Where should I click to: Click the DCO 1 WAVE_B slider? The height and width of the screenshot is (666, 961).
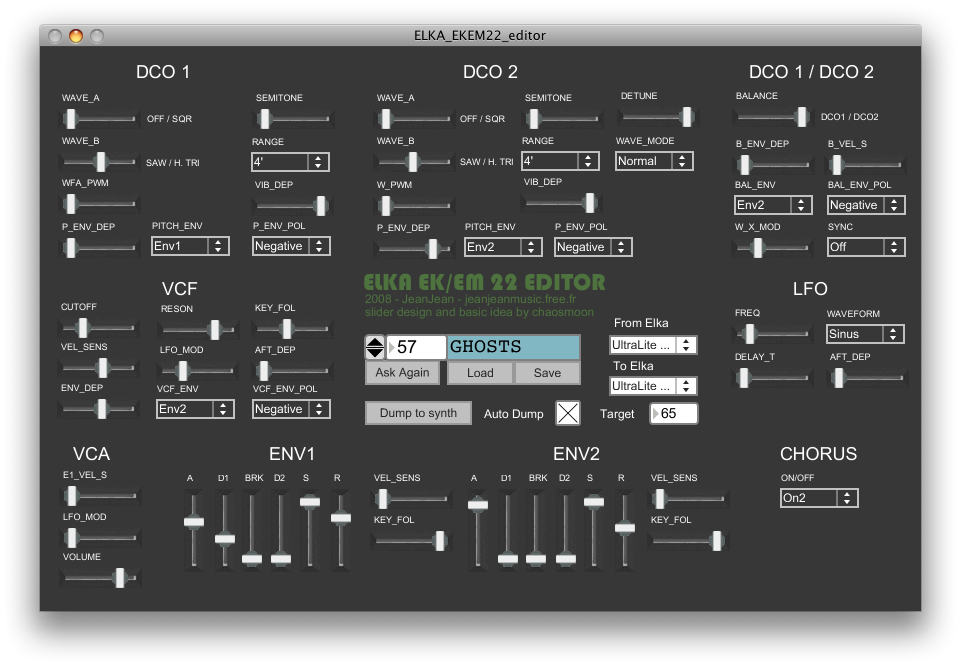tap(99, 162)
